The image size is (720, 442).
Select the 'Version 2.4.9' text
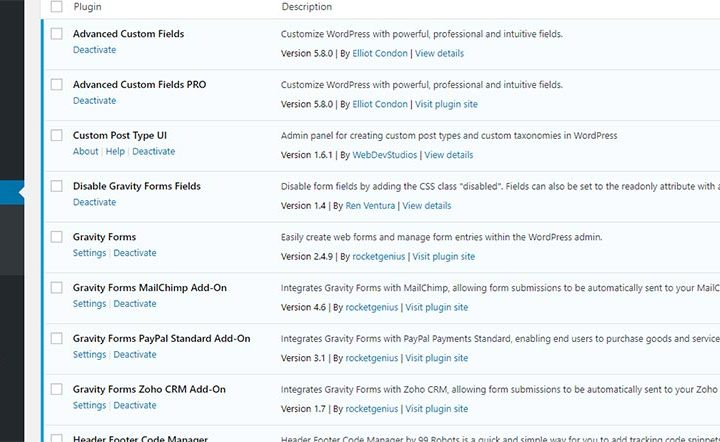307,257
